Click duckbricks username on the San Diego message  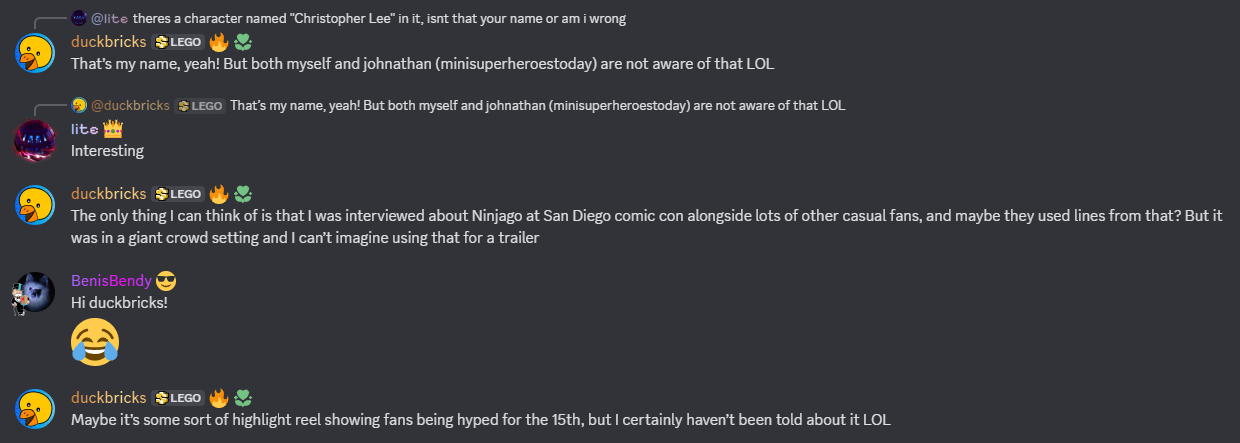tap(108, 194)
